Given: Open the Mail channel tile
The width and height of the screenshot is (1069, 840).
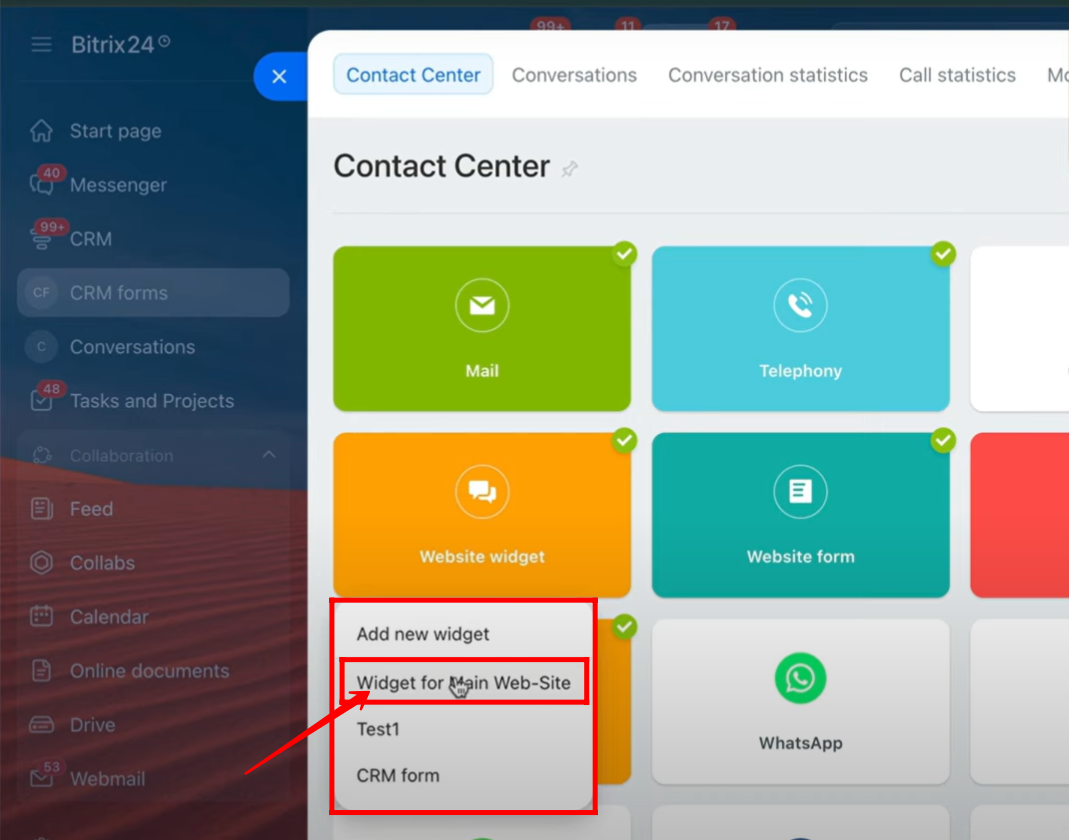Looking at the screenshot, I should point(482,329).
